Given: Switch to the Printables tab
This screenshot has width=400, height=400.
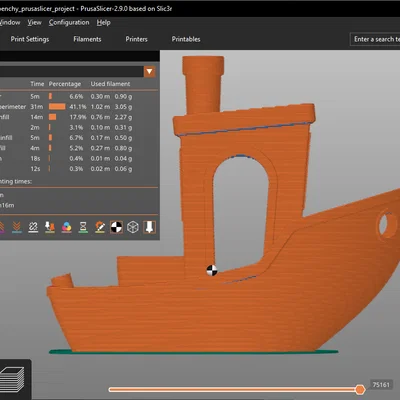Looking at the screenshot, I should pos(186,39).
